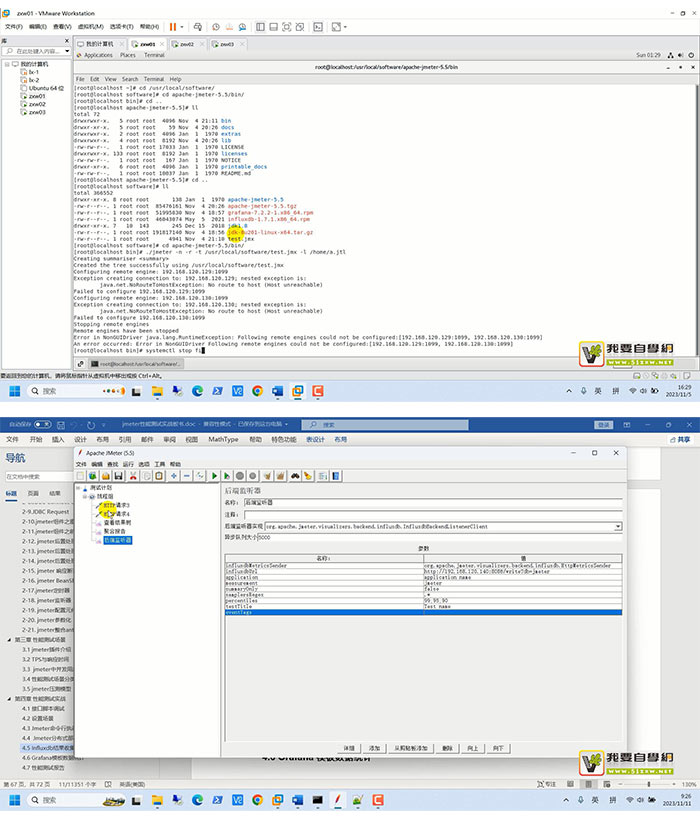Open VMware stretch guest dropdown arrow
This screenshot has height=818, width=700.
(x=345, y=27)
